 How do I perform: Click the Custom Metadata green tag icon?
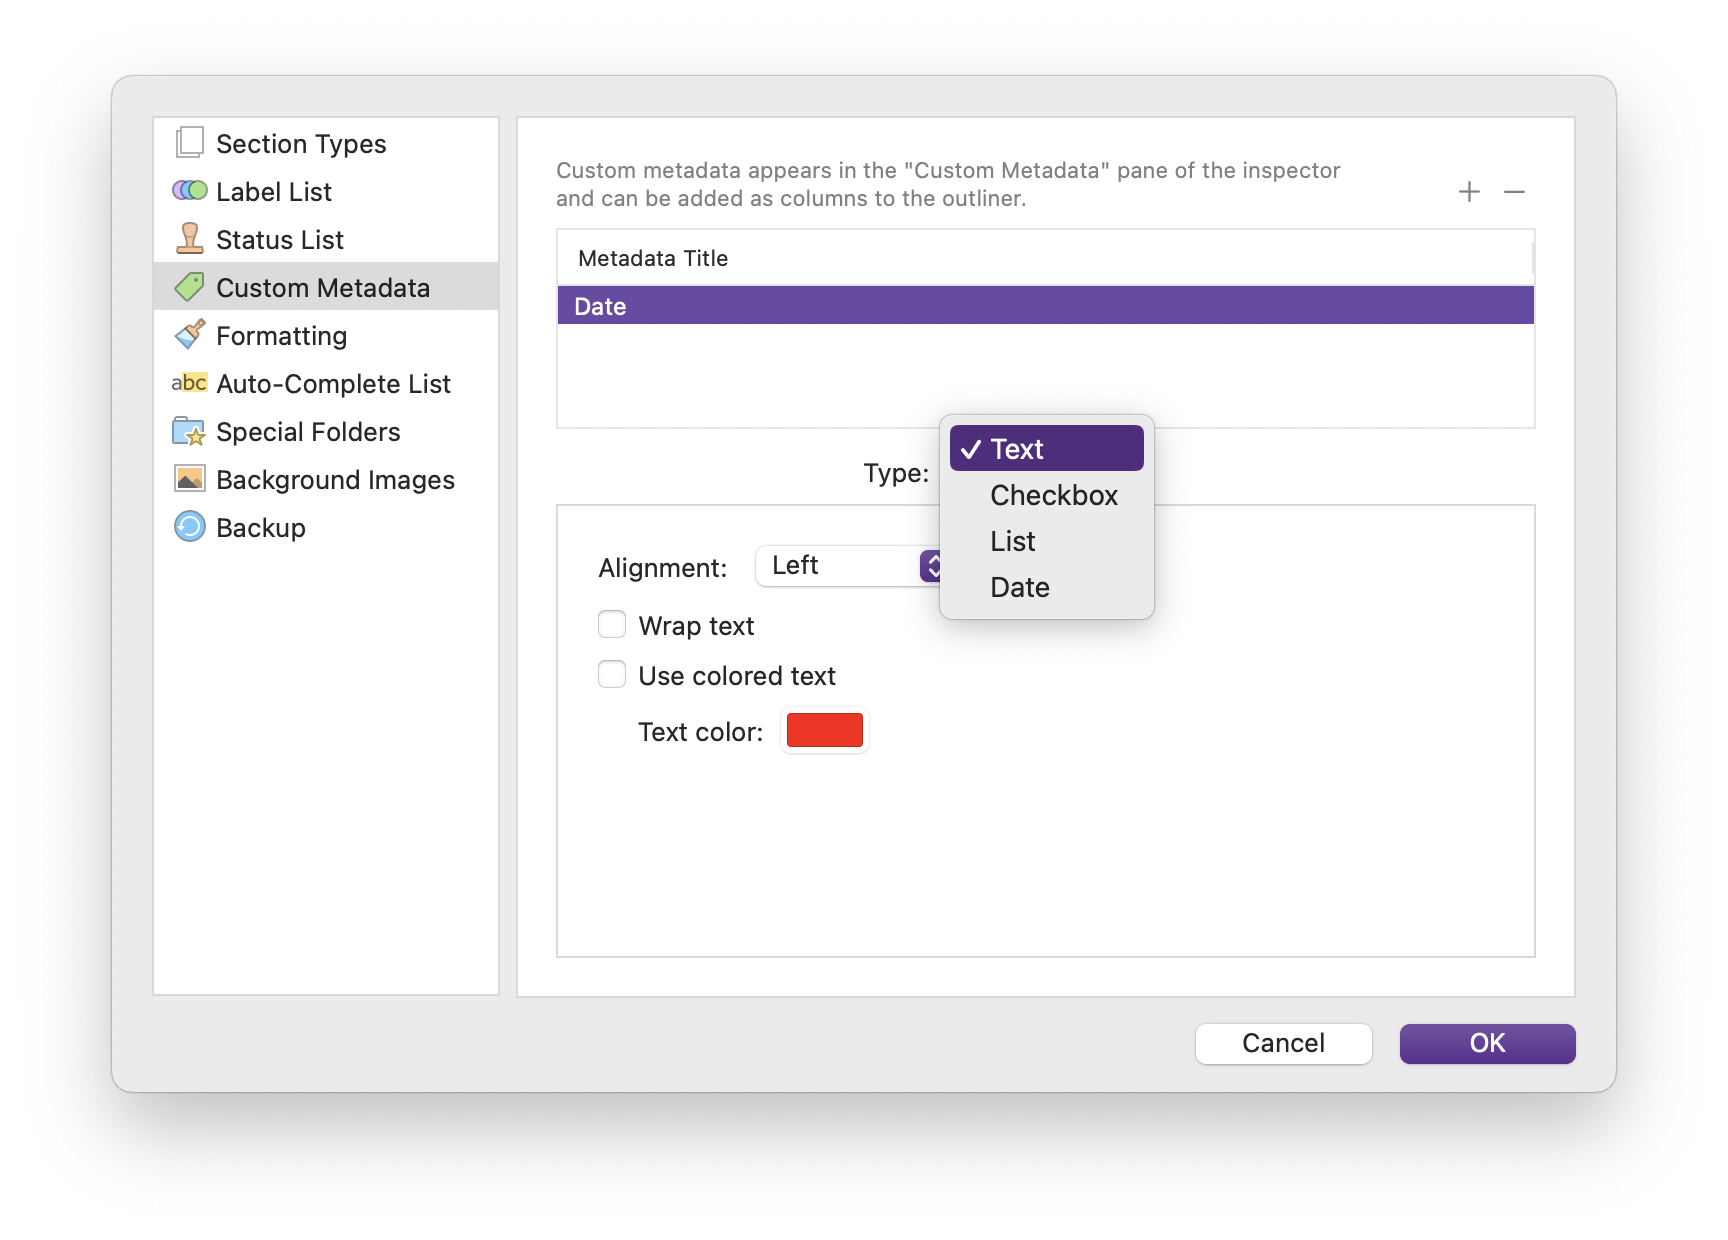pyautogui.click(x=189, y=287)
